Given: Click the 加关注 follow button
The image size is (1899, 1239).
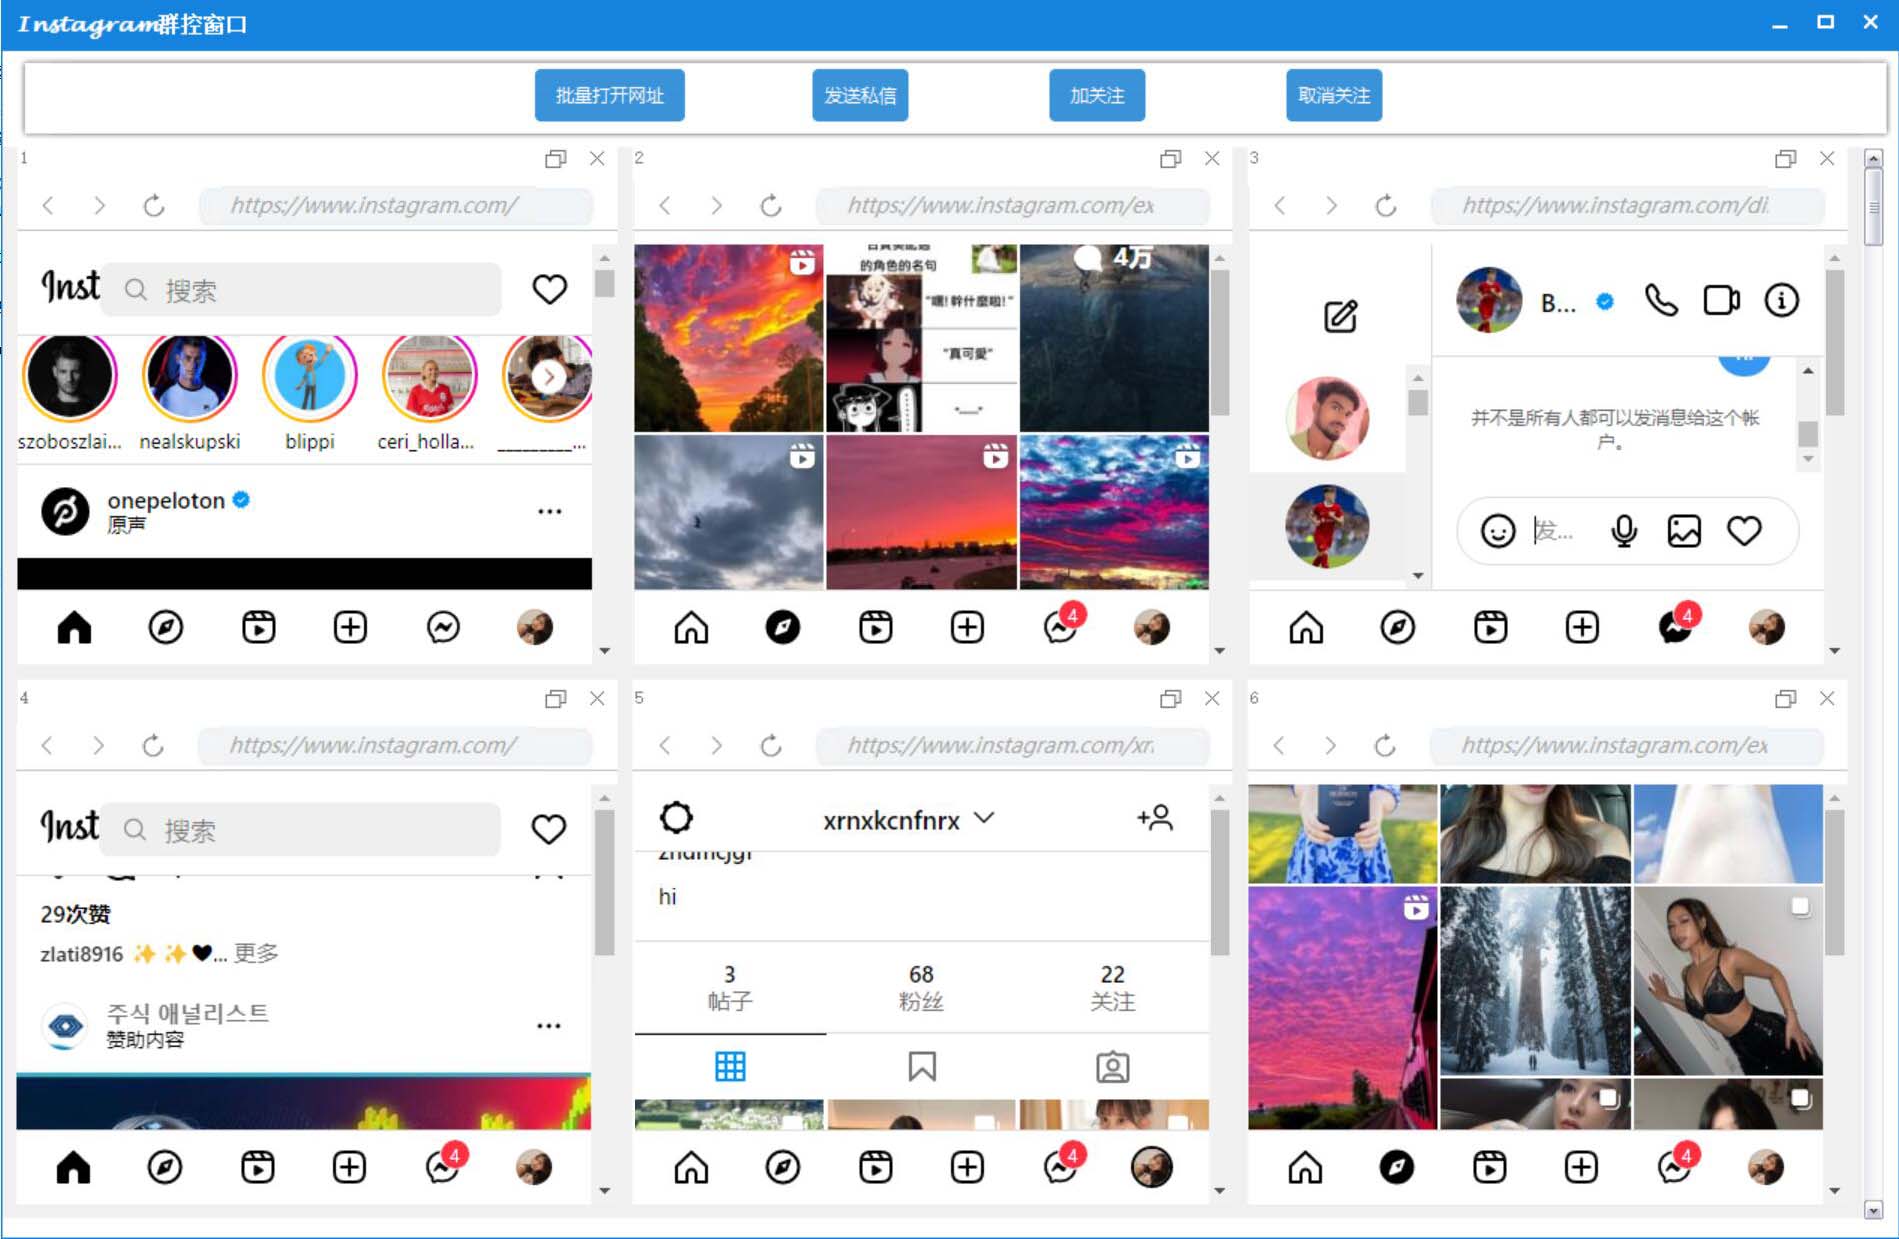Looking at the screenshot, I should (x=1096, y=95).
